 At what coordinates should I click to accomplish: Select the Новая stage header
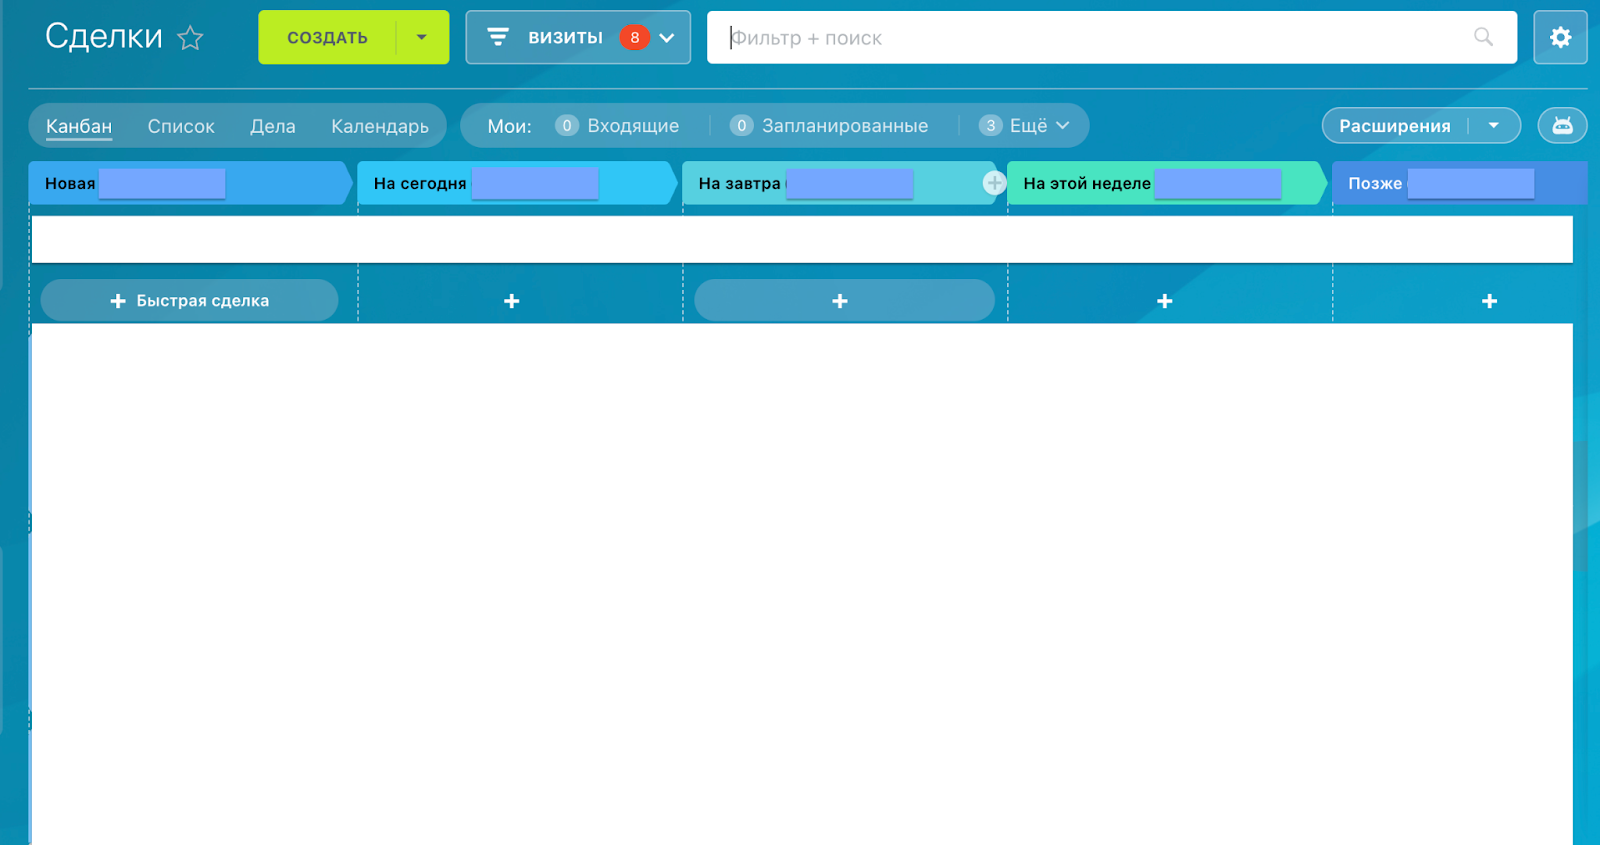tap(190, 183)
